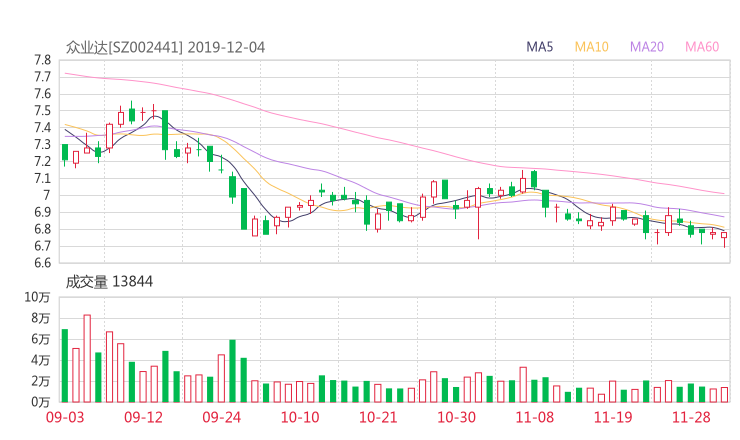
Task: Click the 7.8 price axis label
Action: coord(42,60)
